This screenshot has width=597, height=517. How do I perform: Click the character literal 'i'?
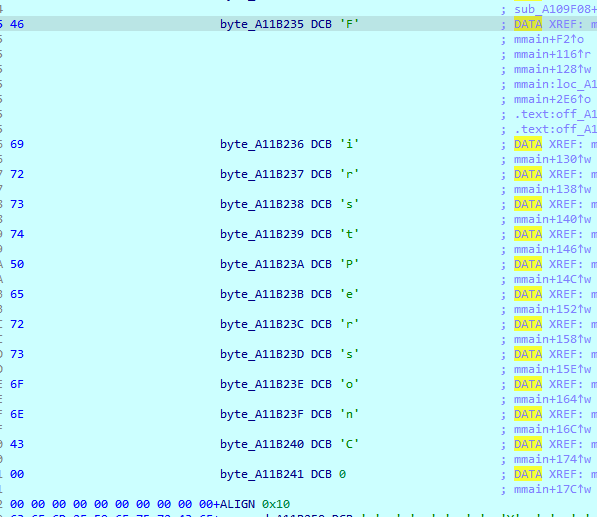[x=349, y=144]
